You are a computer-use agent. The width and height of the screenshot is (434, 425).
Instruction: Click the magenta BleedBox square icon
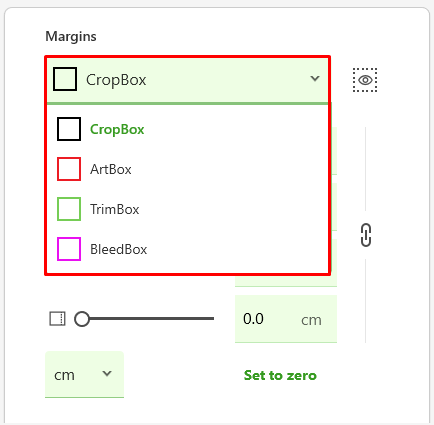[x=69, y=249]
